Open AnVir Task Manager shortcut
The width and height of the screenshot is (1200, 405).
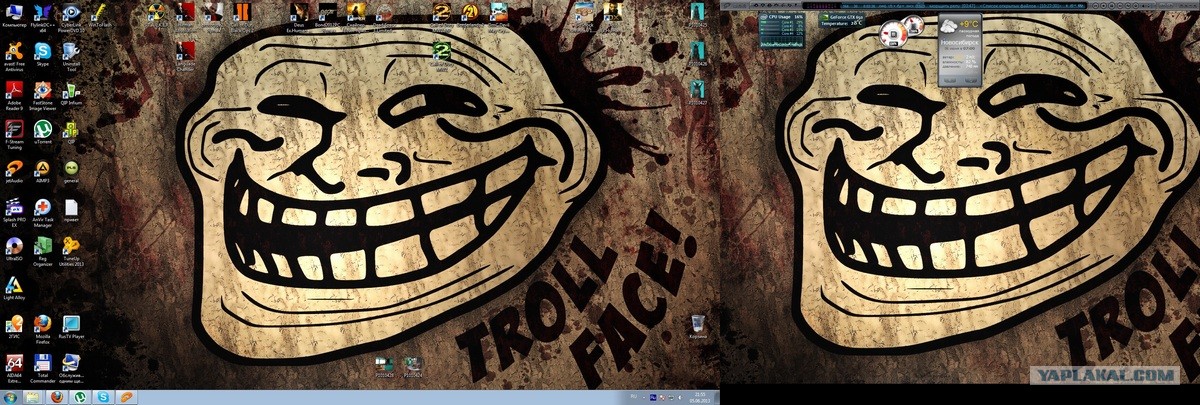pos(43,213)
